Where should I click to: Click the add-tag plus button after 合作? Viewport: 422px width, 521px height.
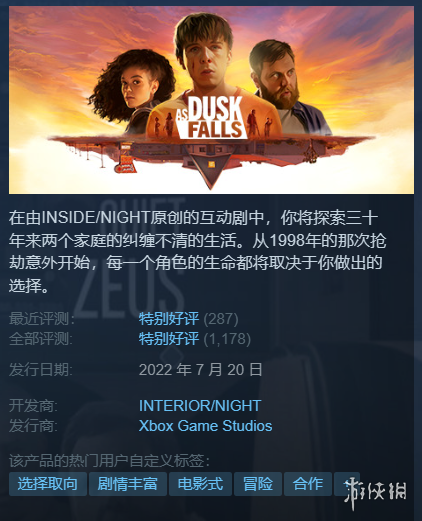(347, 484)
